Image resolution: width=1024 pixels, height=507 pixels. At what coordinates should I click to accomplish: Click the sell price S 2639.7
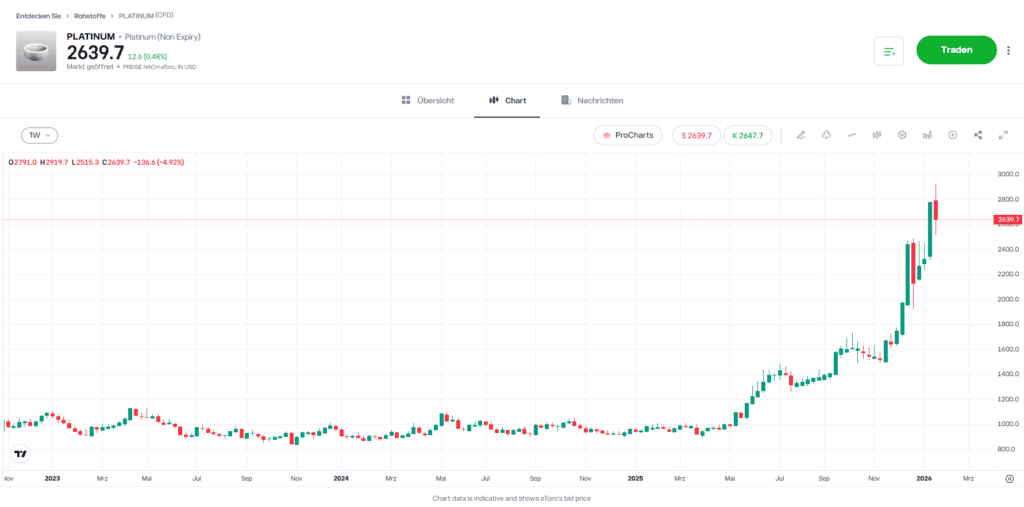[x=696, y=135]
